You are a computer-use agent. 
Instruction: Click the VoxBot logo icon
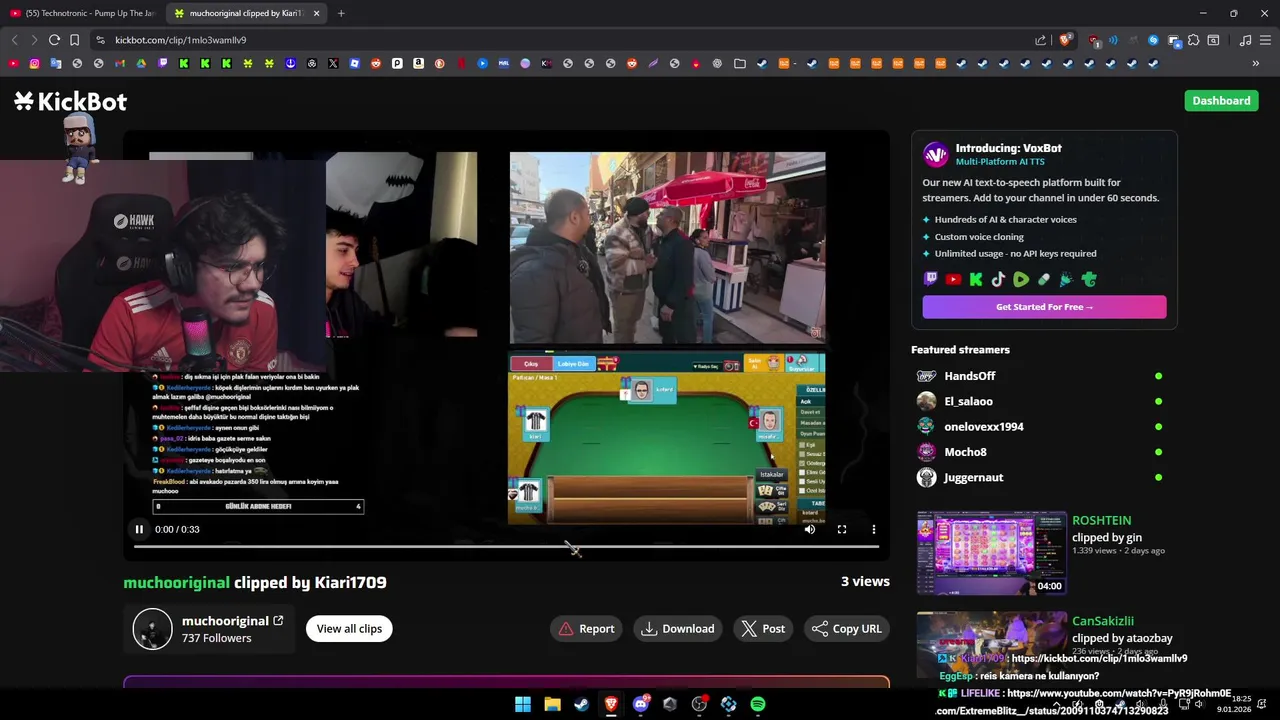(935, 154)
